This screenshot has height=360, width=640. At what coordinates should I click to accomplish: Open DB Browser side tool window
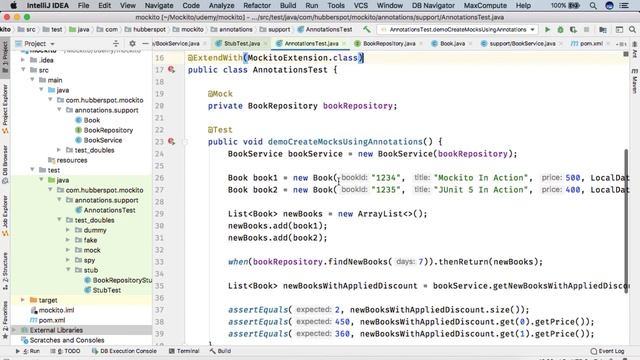pos(5,164)
